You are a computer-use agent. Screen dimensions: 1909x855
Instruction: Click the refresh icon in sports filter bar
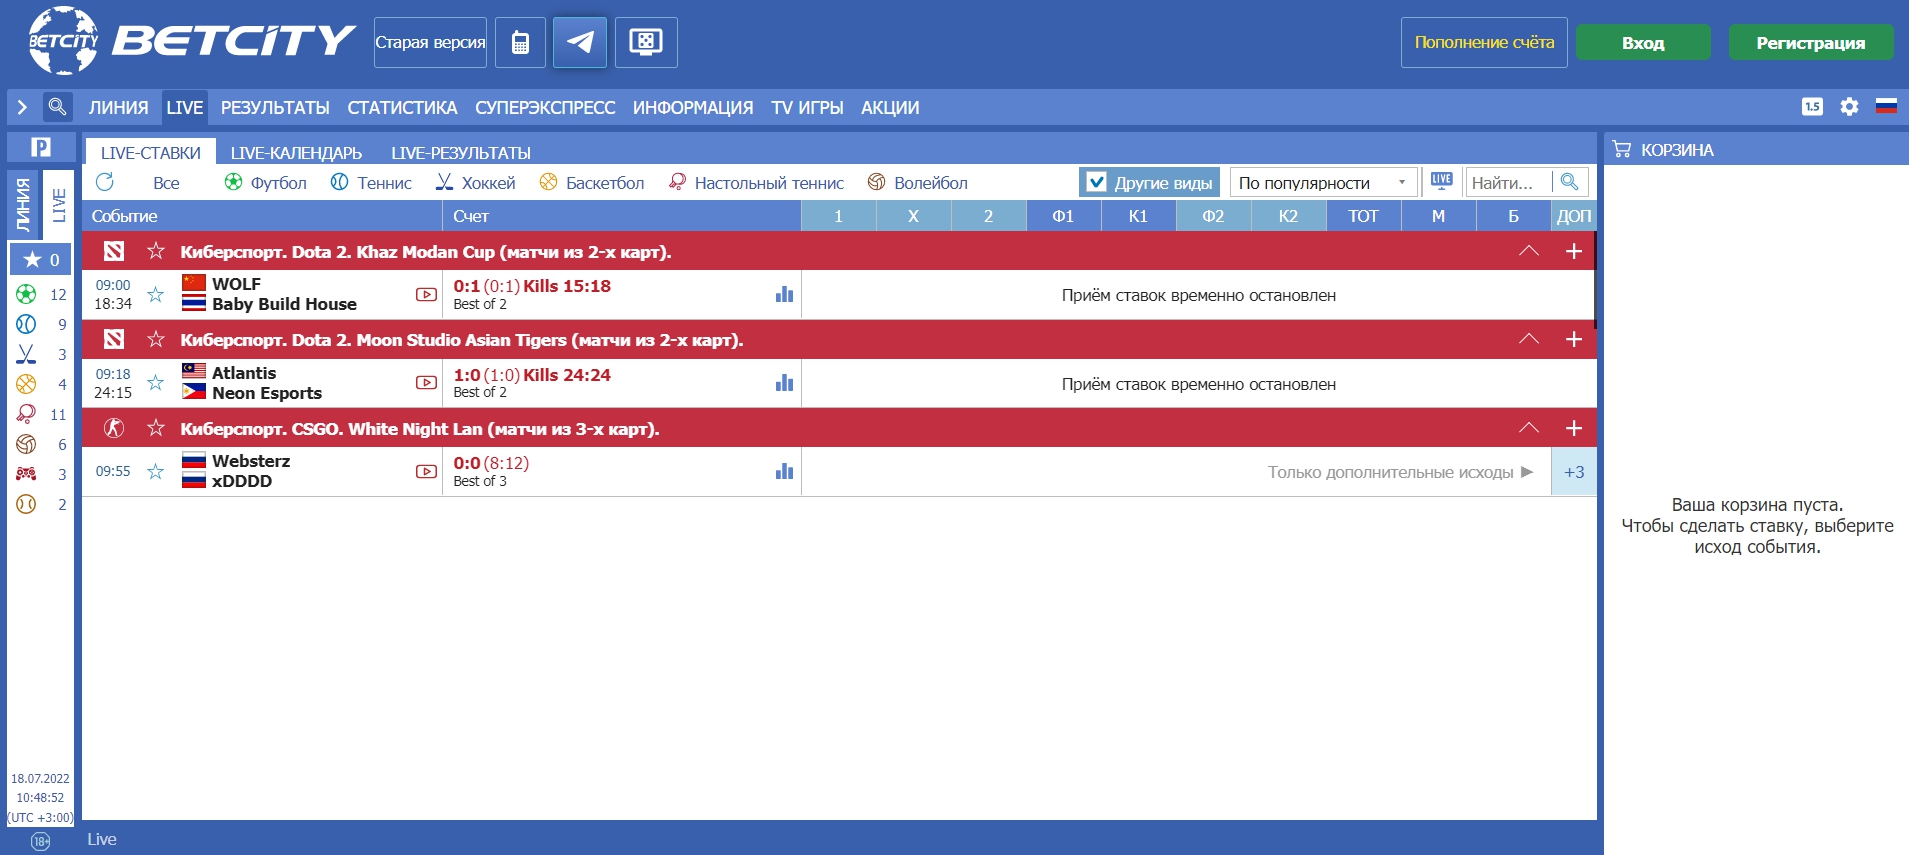(105, 182)
